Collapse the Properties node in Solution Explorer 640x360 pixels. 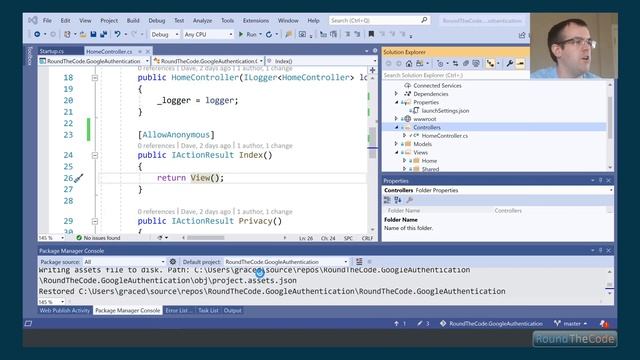point(396,102)
